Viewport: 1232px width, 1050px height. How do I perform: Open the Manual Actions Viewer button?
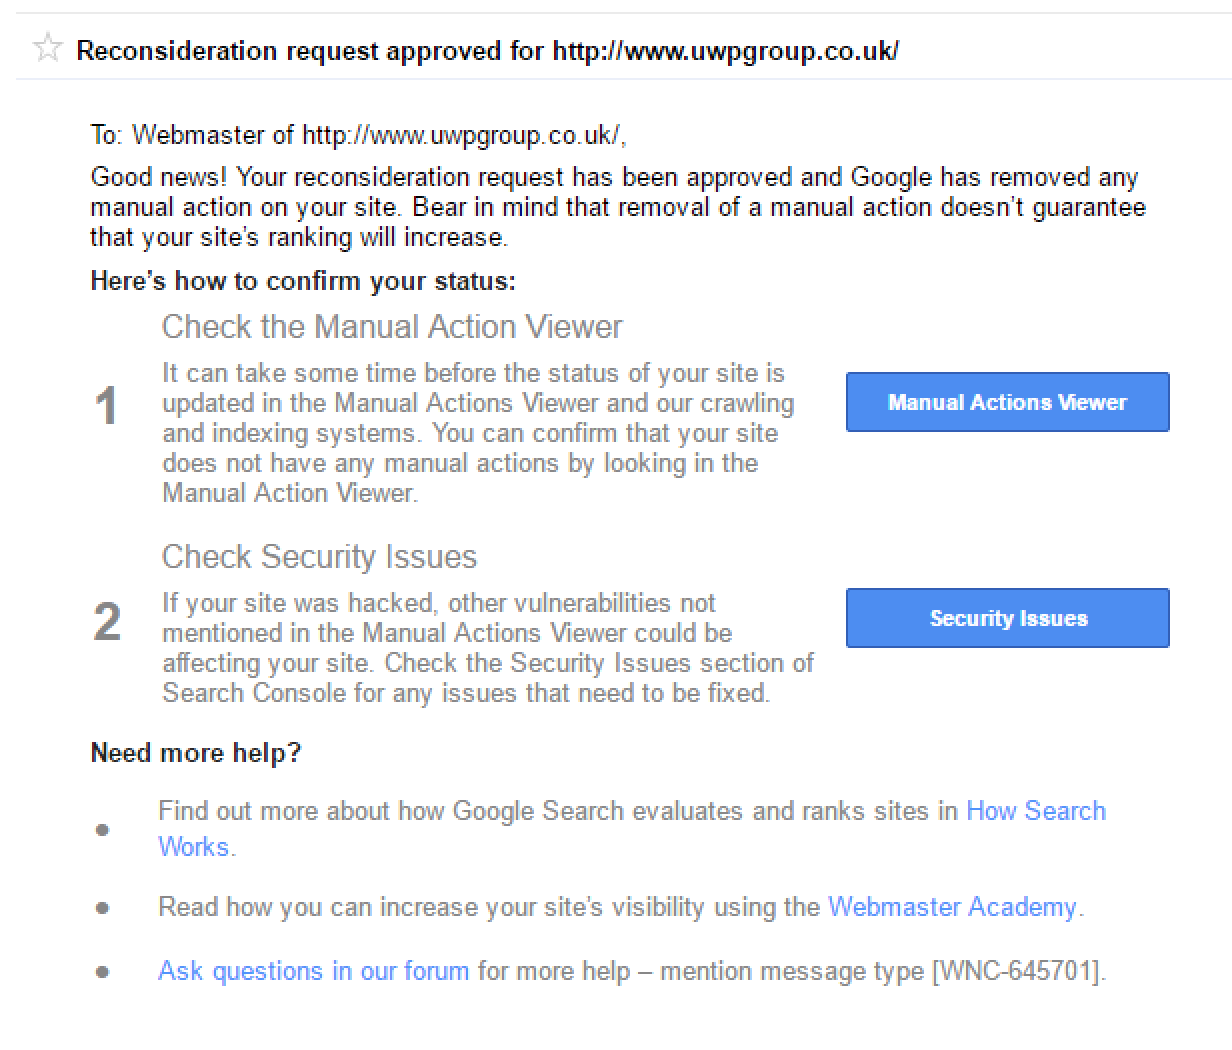pos(1007,402)
